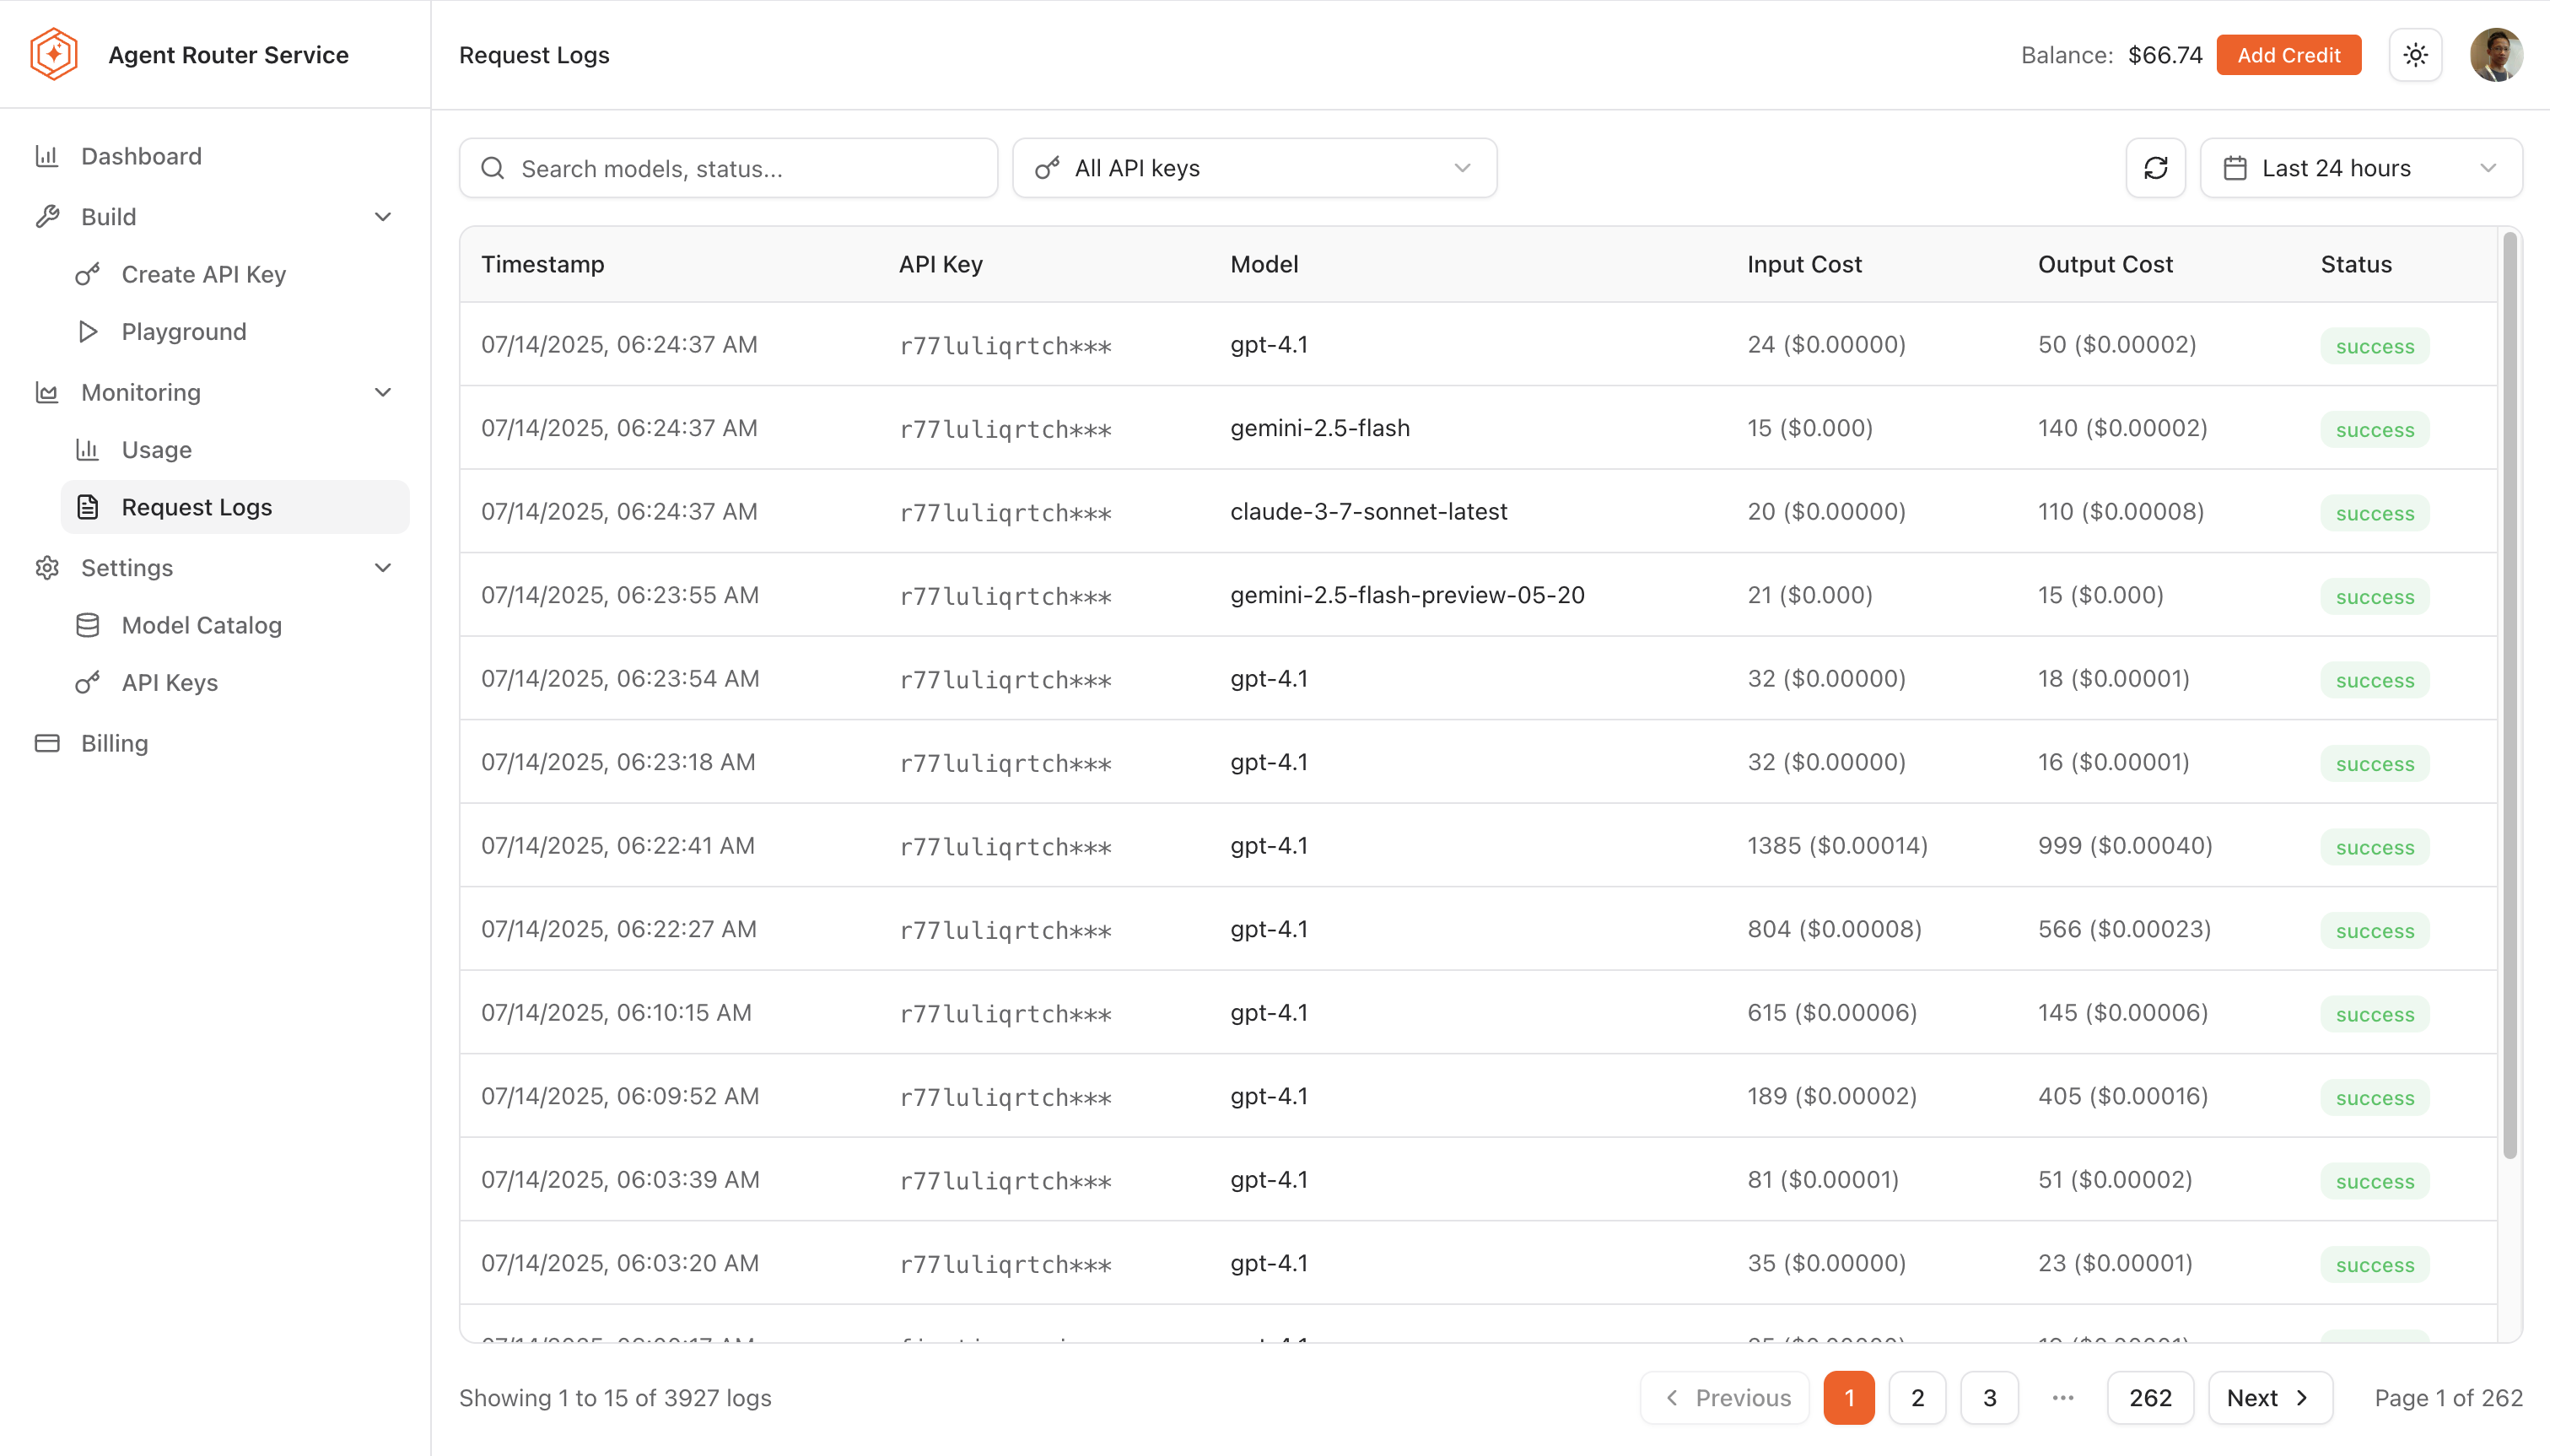Screen dimensions: 2550x1456
Task: Click the refresh logs icon
Action: coord(2156,168)
